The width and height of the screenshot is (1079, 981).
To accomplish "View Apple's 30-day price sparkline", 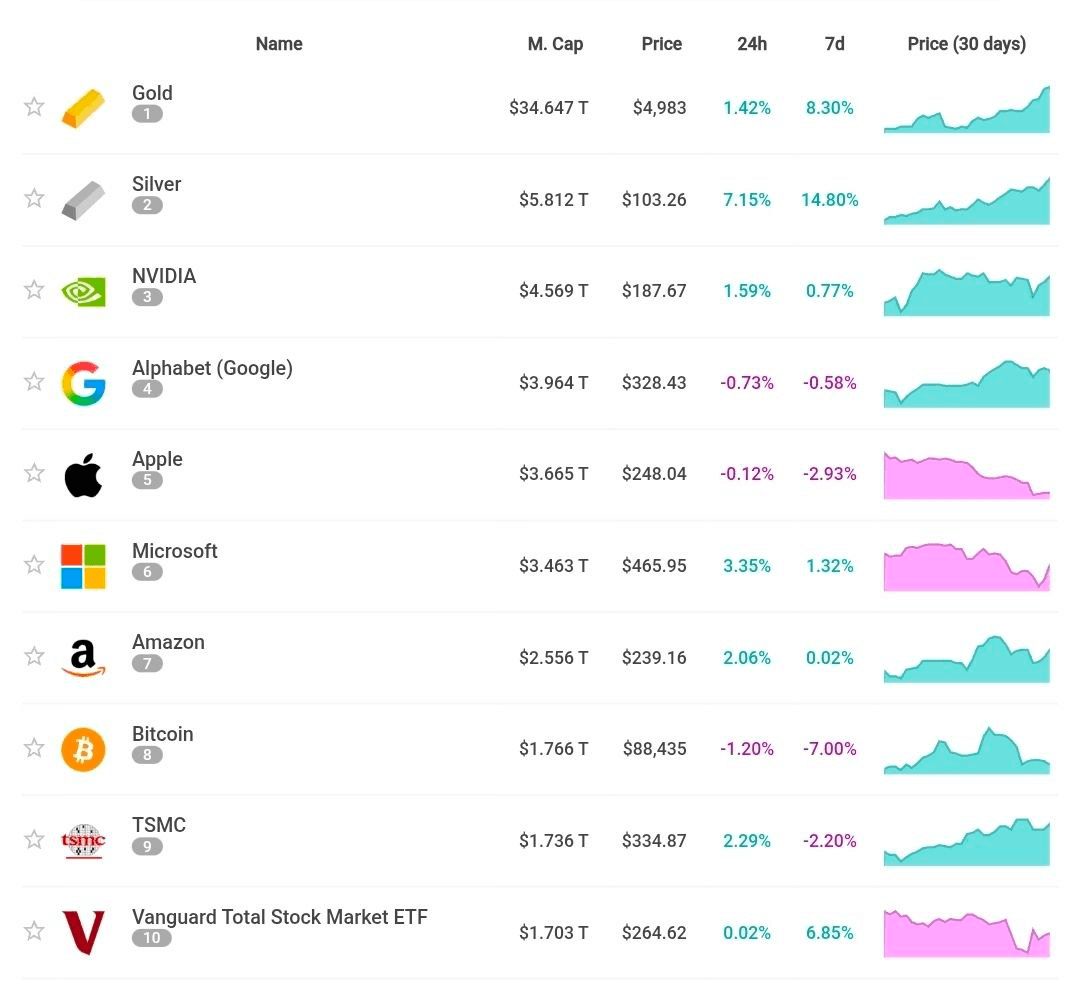I will [x=967, y=476].
